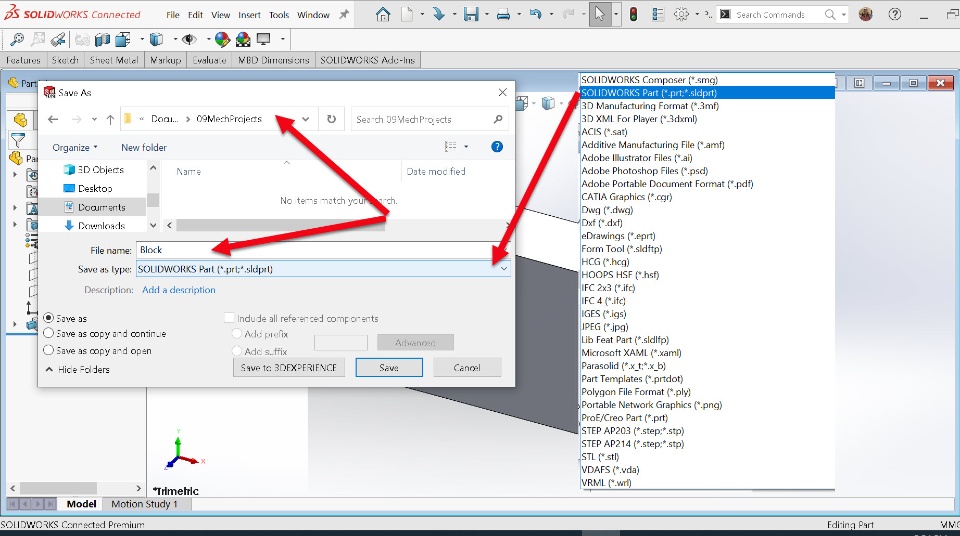The image size is (960, 536).
Task: Open the Options gear dropdown arrow
Action: tap(697, 14)
